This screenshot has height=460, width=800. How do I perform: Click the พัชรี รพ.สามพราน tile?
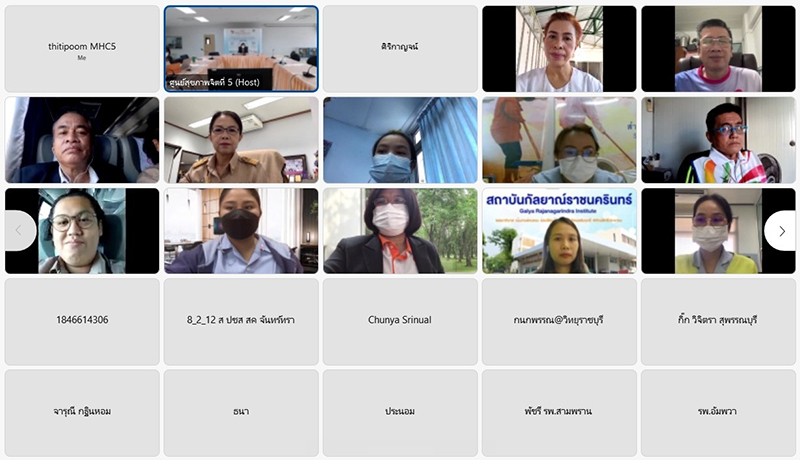click(x=559, y=413)
